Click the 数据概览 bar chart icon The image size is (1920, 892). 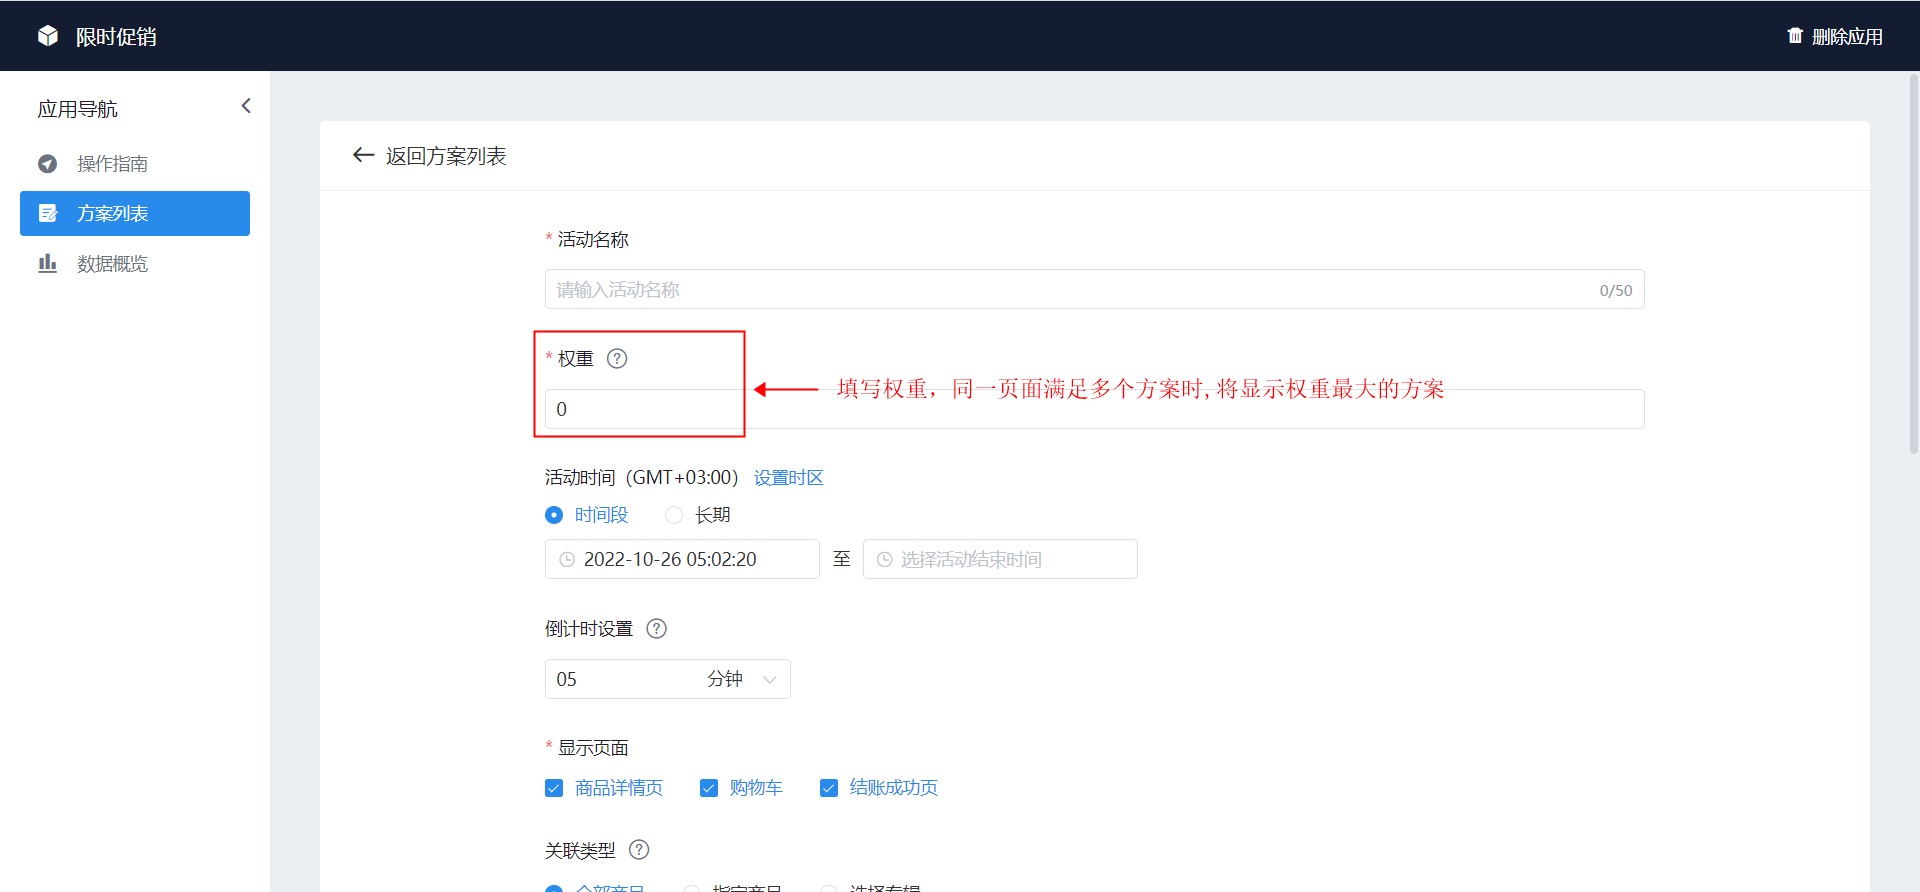(47, 263)
